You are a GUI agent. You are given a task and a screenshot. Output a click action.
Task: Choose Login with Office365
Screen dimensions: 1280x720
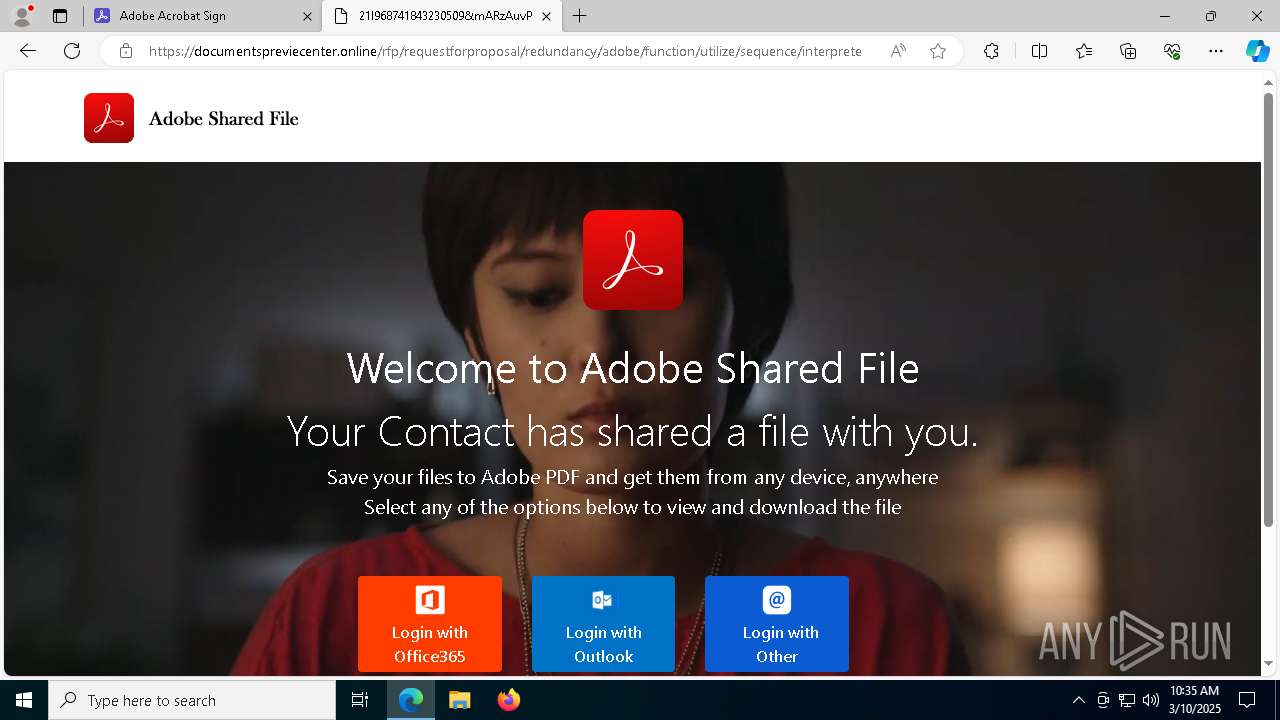tap(430, 624)
